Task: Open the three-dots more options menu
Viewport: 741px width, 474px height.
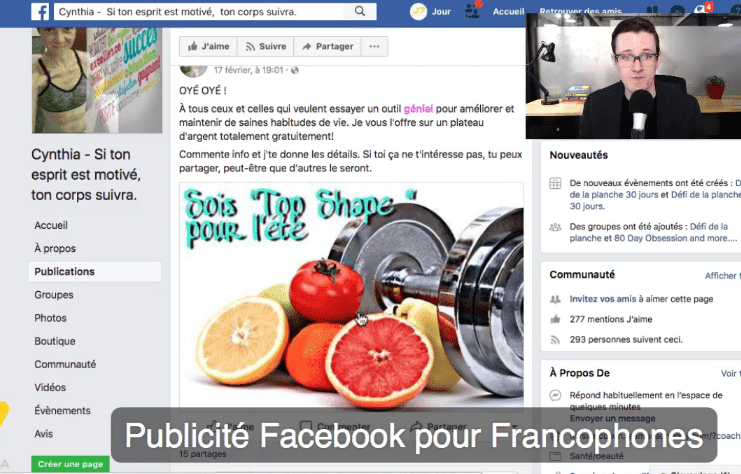Action: (374, 46)
